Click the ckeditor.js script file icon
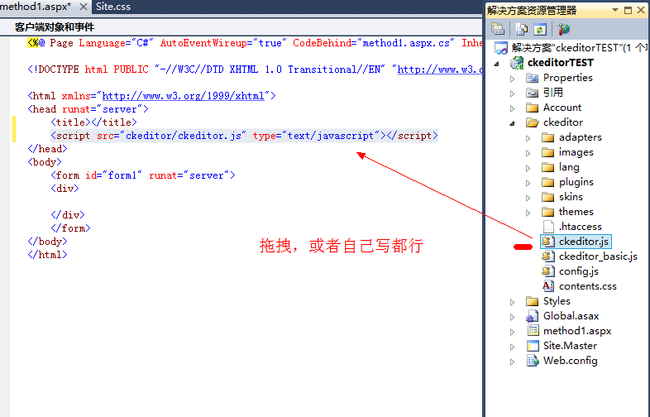This screenshot has width=650, height=417. [x=548, y=241]
